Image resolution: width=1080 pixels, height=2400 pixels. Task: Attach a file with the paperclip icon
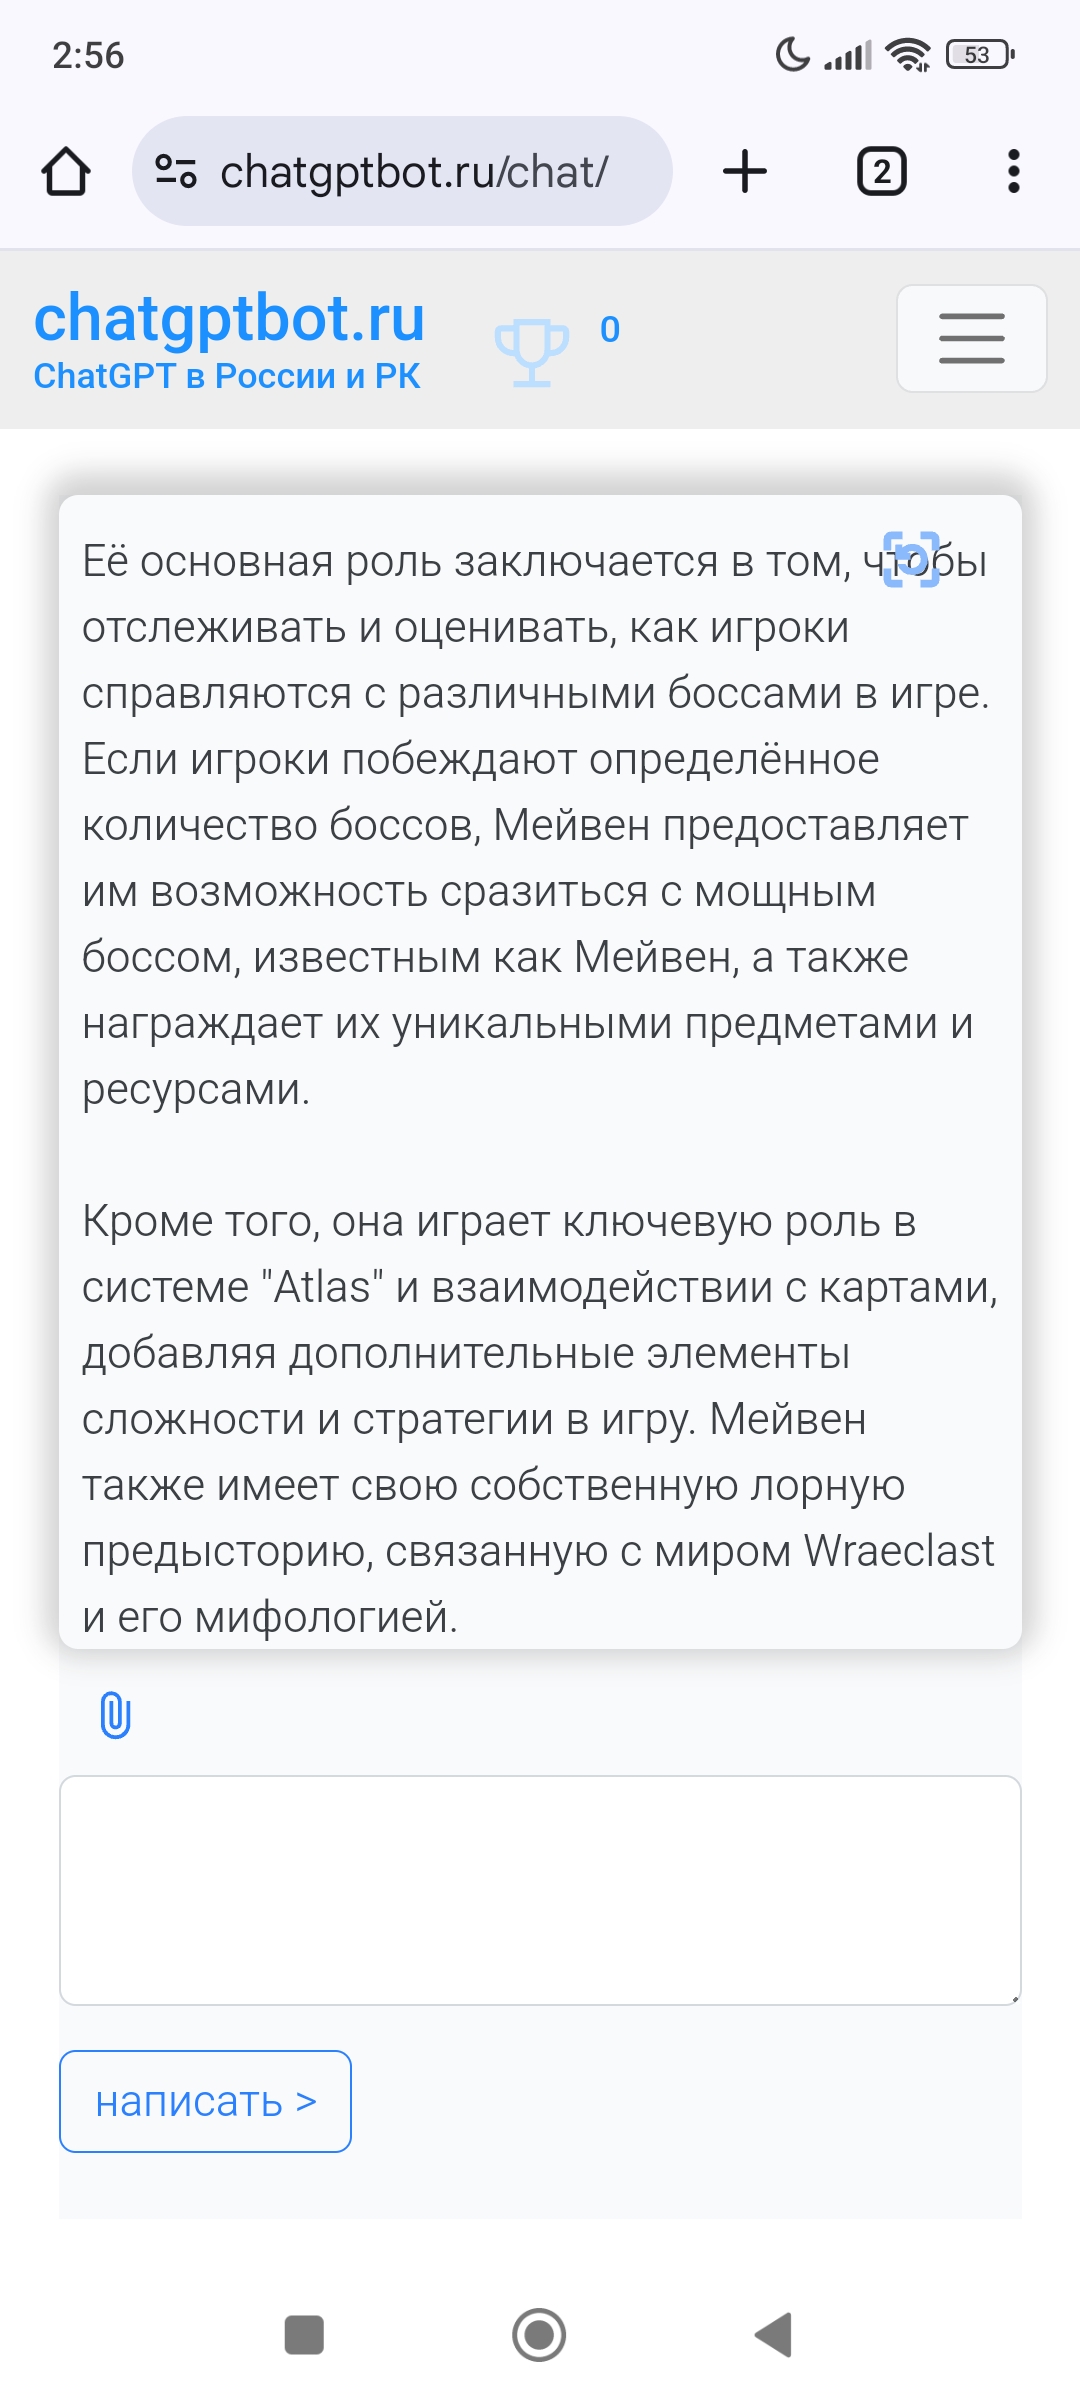[116, 1715]
